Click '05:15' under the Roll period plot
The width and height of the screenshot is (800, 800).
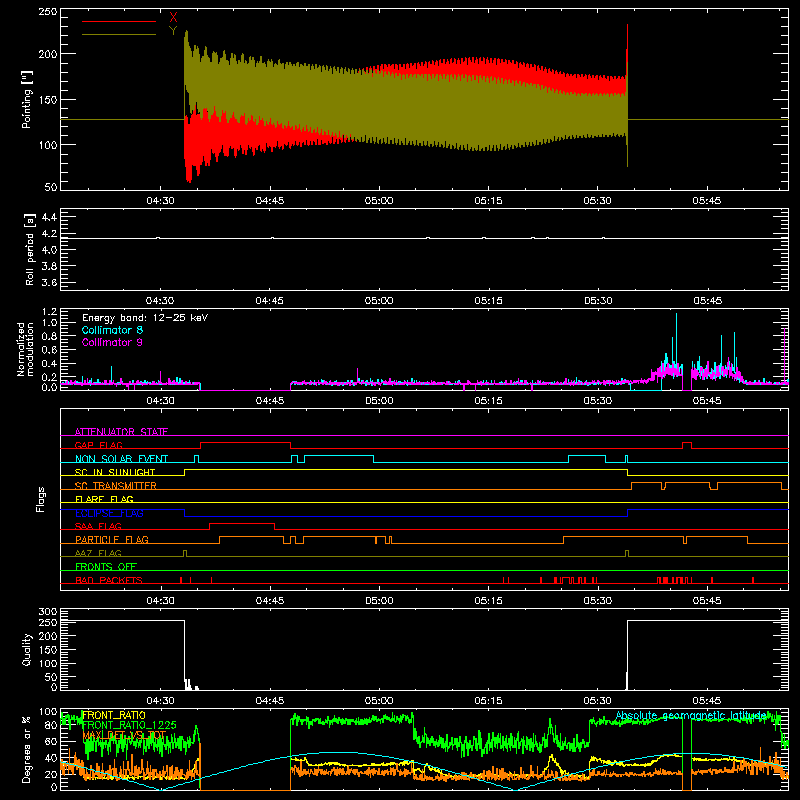pyautogui.click(x=488, y=301)
